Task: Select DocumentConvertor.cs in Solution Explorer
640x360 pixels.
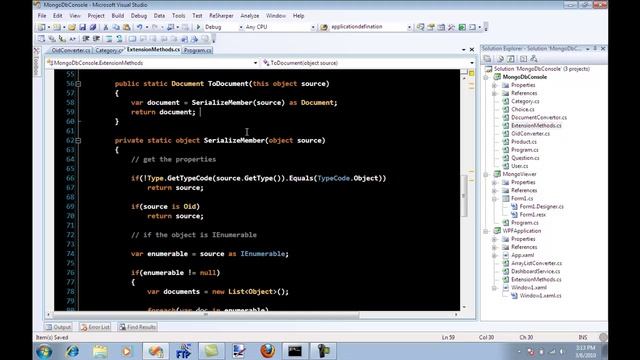Action: tap(539, 118)
